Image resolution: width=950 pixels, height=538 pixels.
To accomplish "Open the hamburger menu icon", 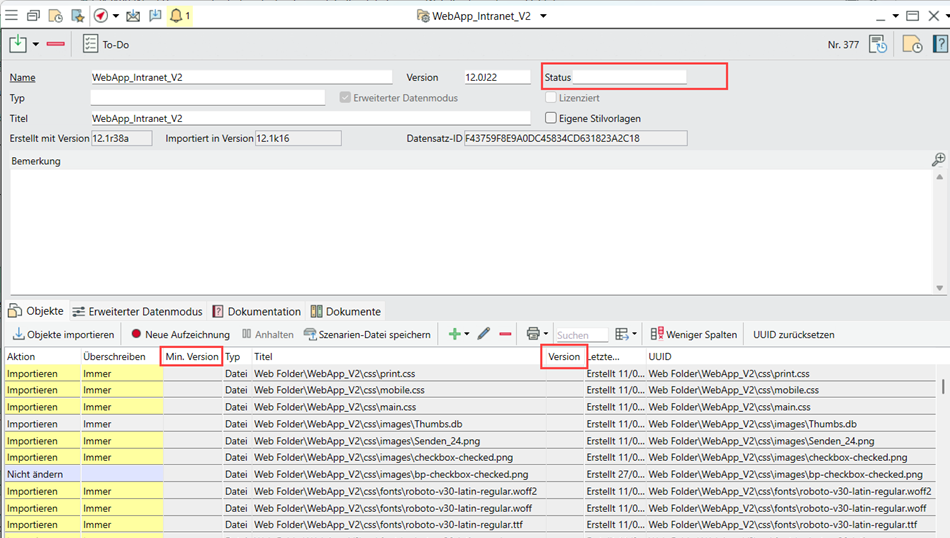I will coord(11,16).
